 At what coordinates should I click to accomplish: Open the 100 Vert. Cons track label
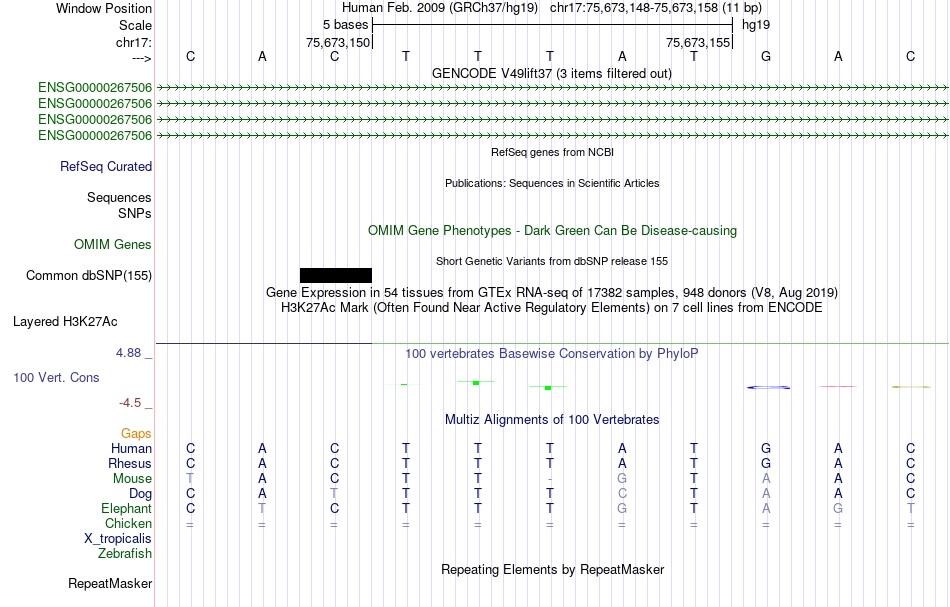tap(56, 377)
